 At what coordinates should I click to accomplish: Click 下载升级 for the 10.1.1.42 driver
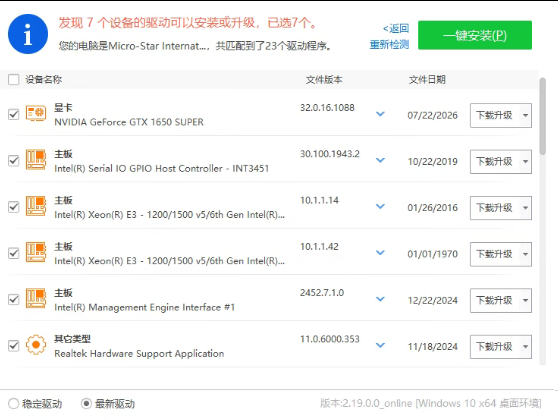tap(495, 254)
